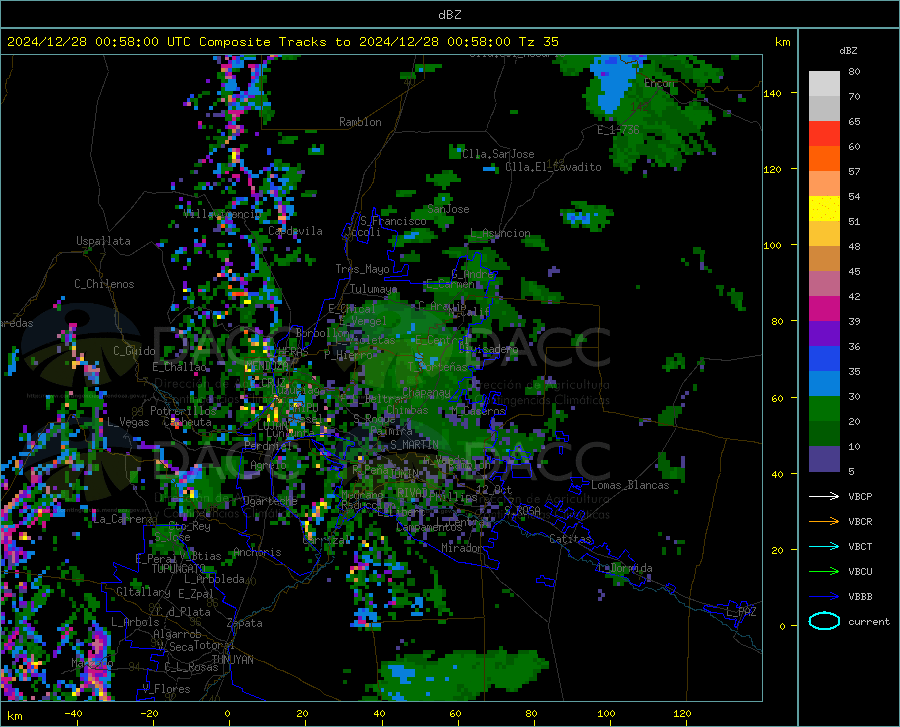Click the green 30 dBZ color swatch
The height and width of the screenshot is (727, 900).
(824, 409)
